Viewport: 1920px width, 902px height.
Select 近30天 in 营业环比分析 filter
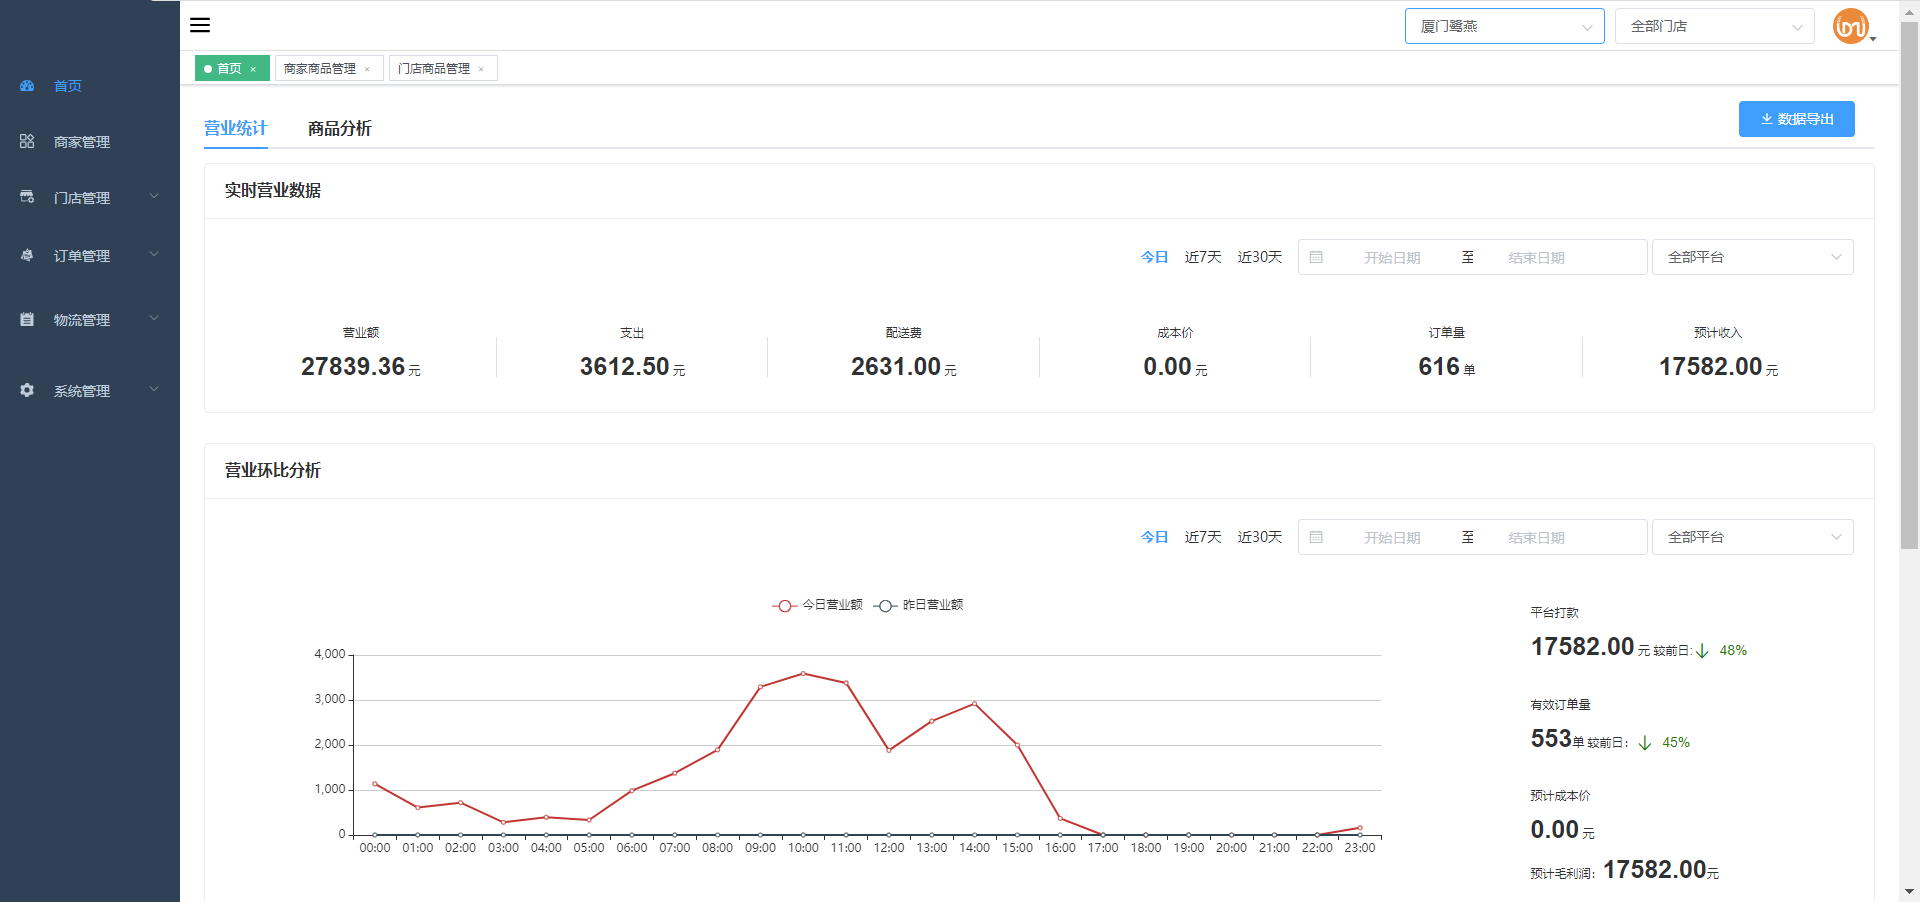point(1259,537)
